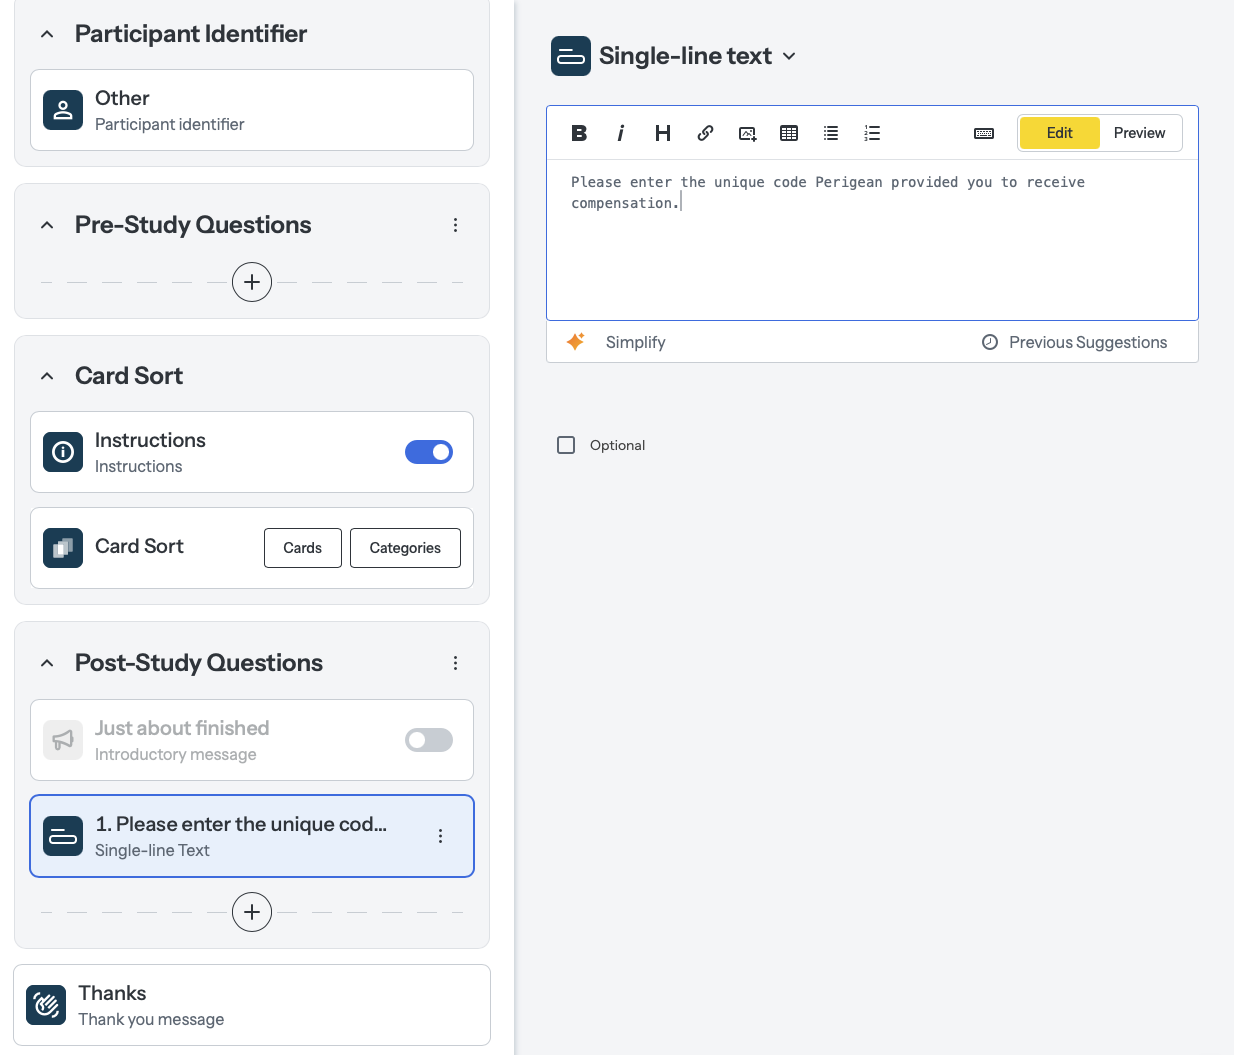Insert an image into the question text
This screenshot has height=1055, width=1234.
747,132
